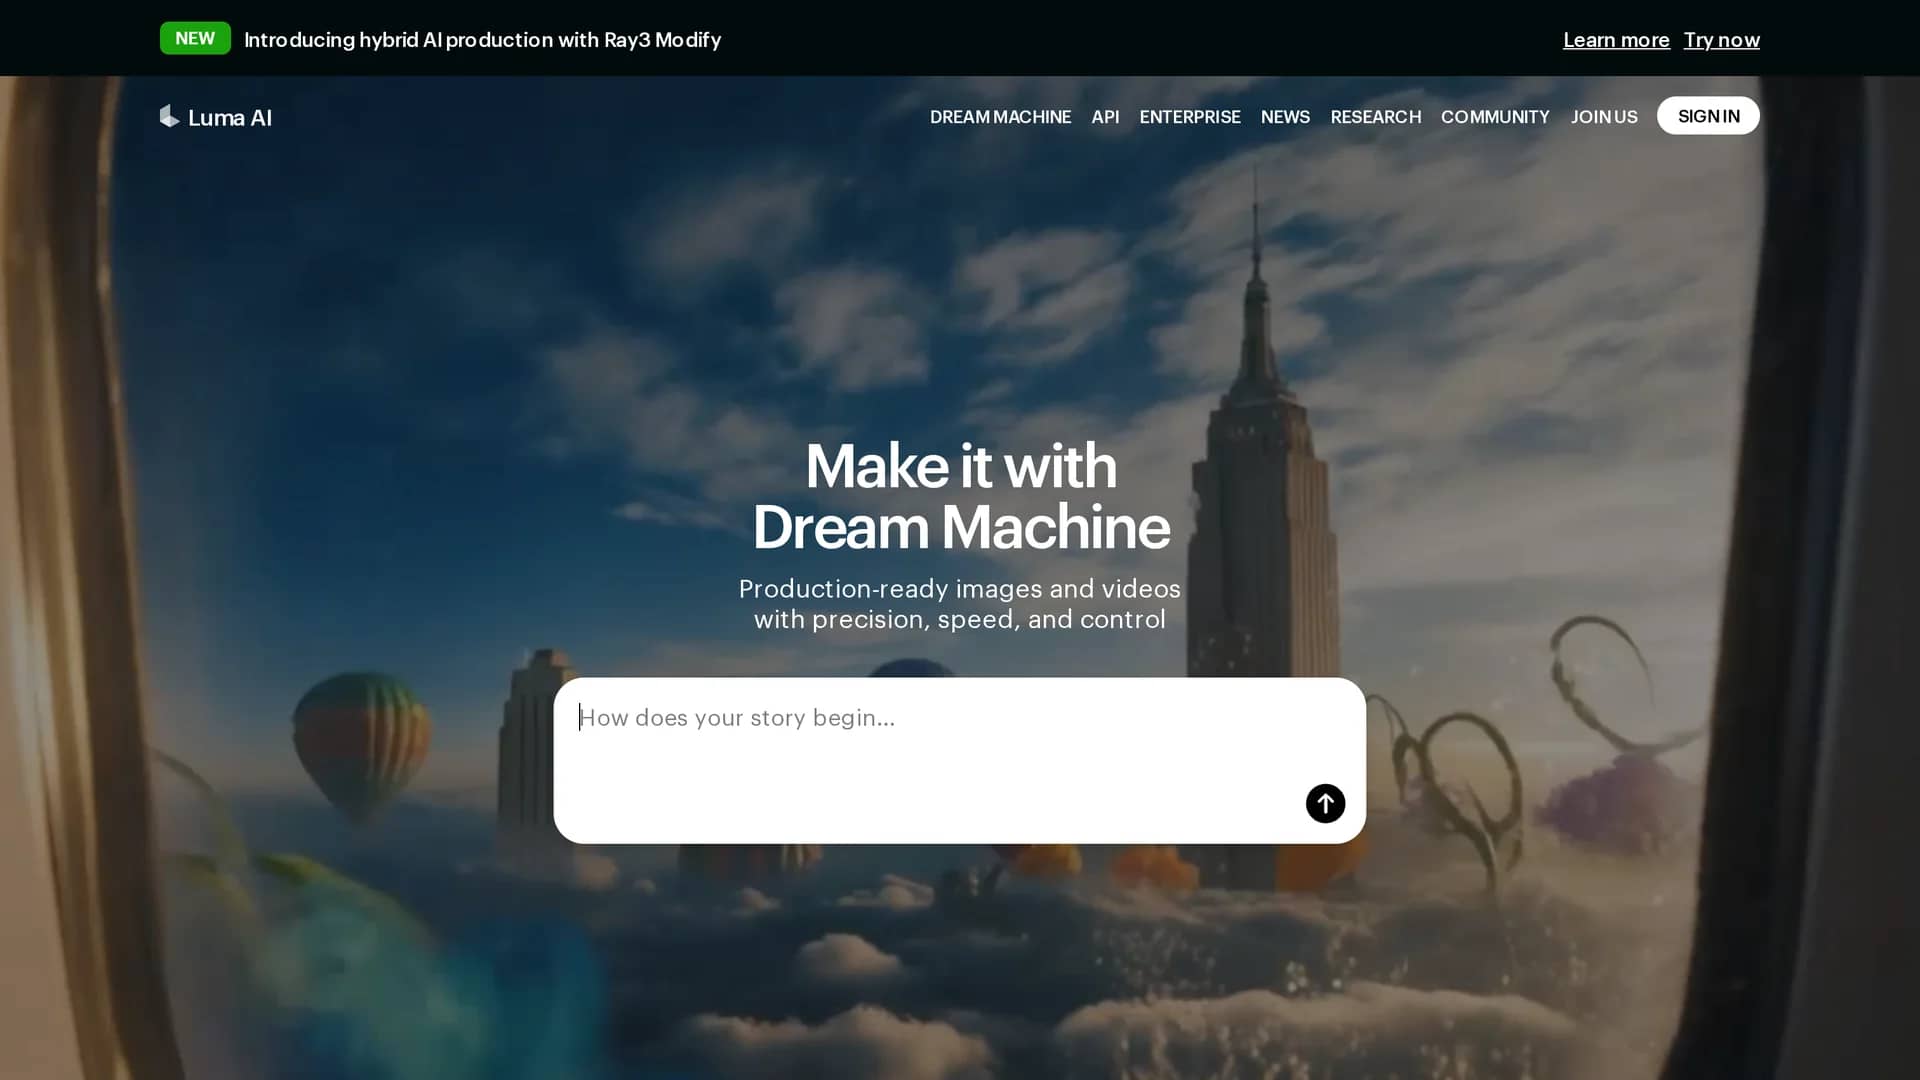Viewport: 1920px width, 1080px height.
Task: Click the Try now link
Action: pyautogui.click(x=1721, y=40)
